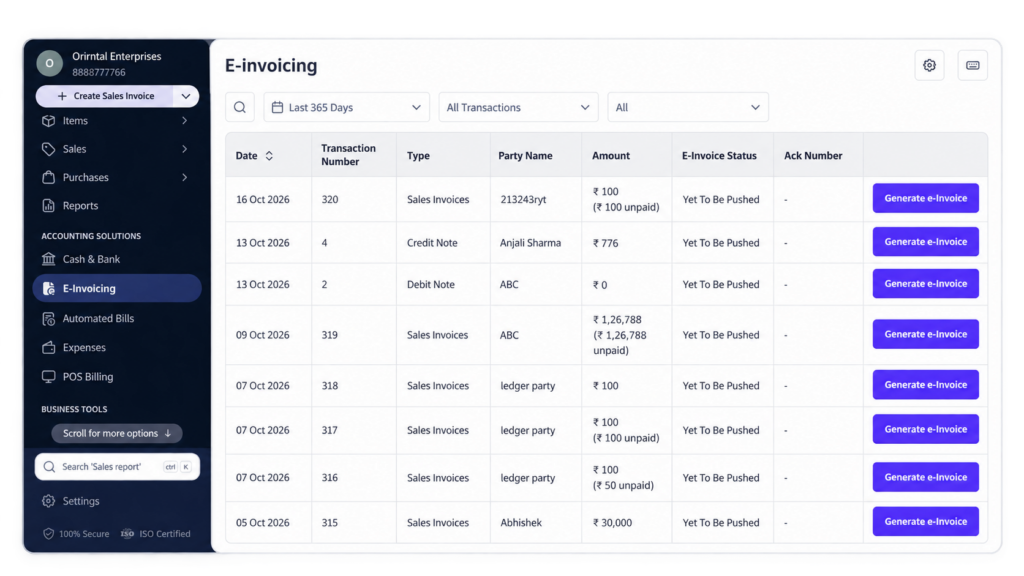Generate e-Invoice for transaction 320
This screenshot has width=1024, height=576.
pos(925,198)
